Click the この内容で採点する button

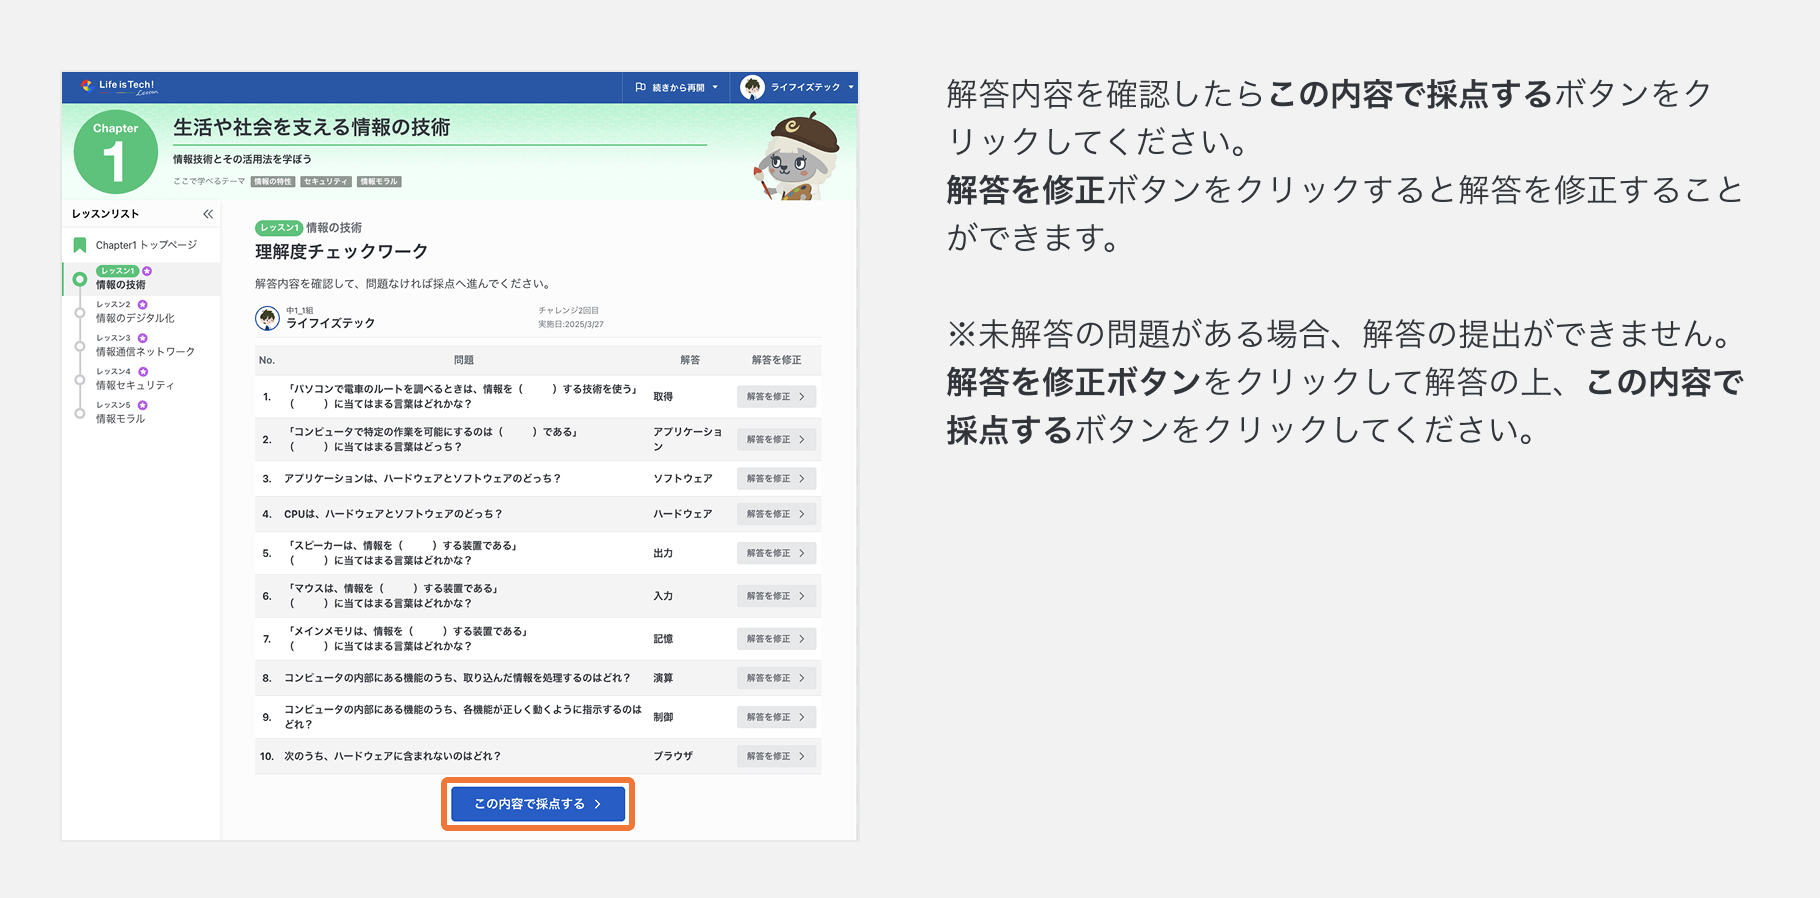538,804
